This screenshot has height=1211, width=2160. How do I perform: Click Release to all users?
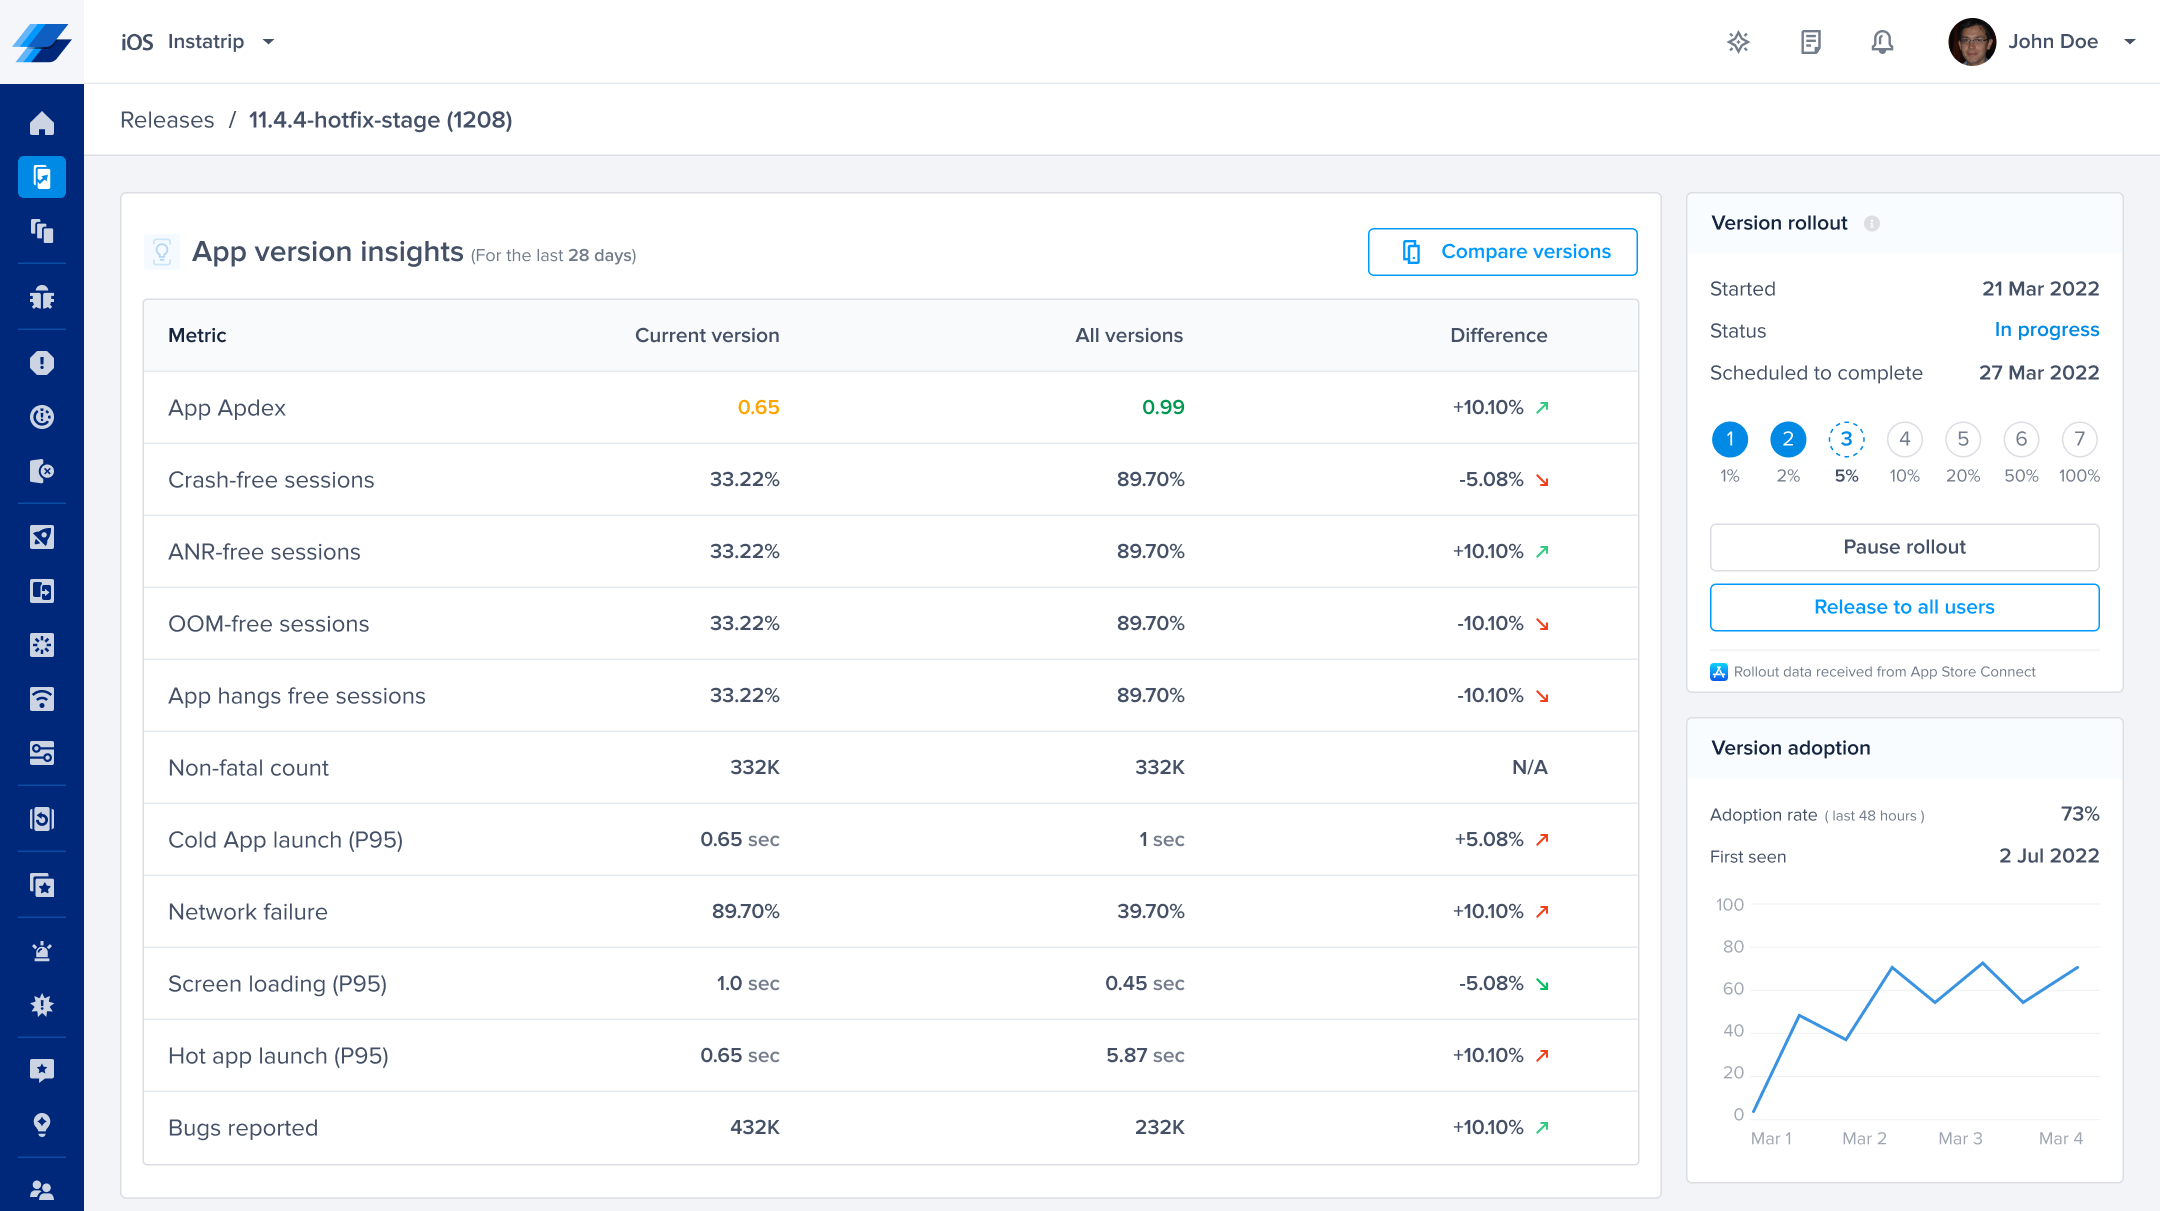(1904, 607)
